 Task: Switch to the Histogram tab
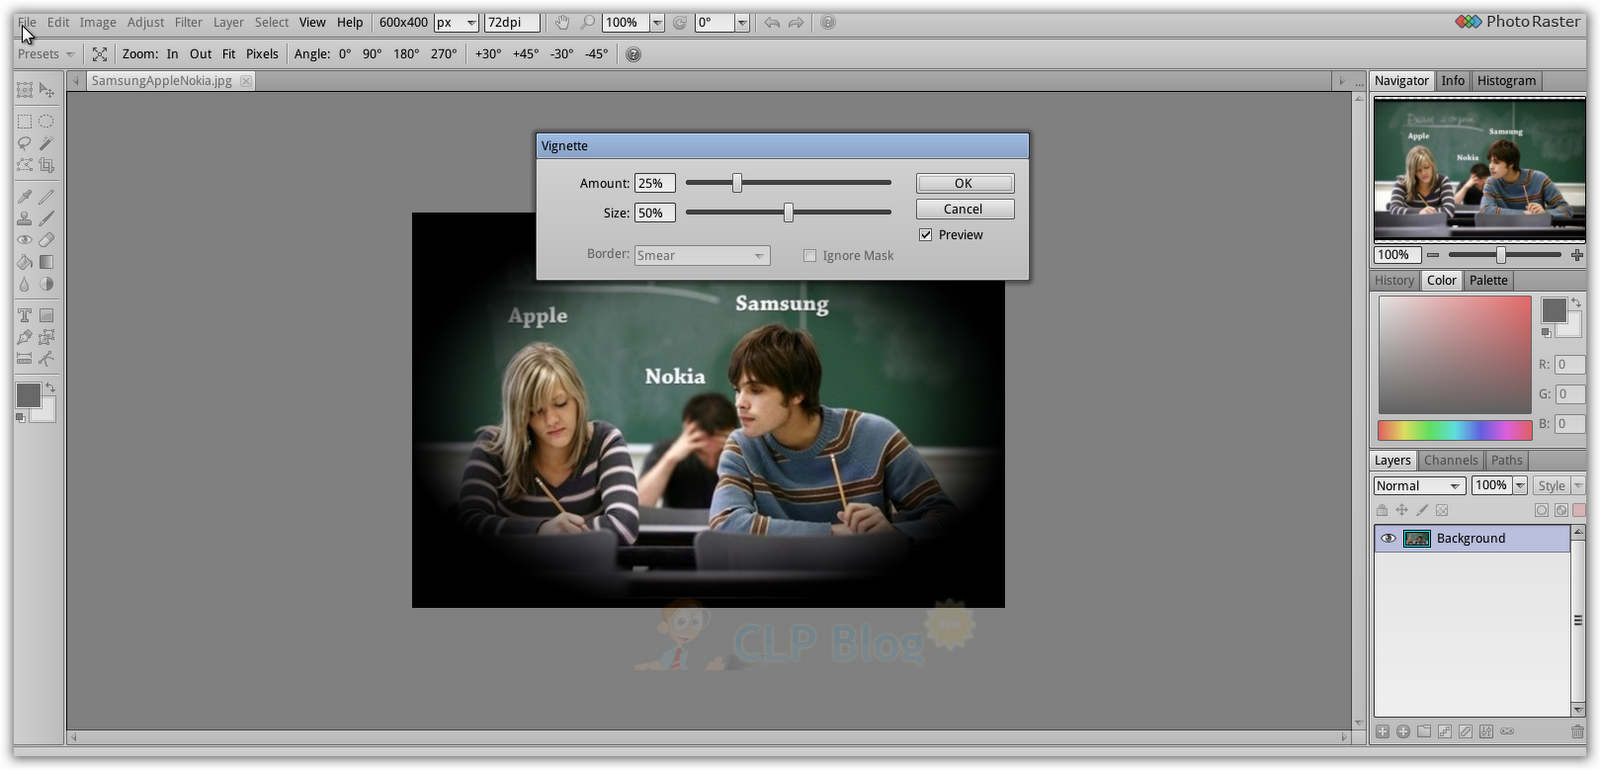[x=1506, y=81]
